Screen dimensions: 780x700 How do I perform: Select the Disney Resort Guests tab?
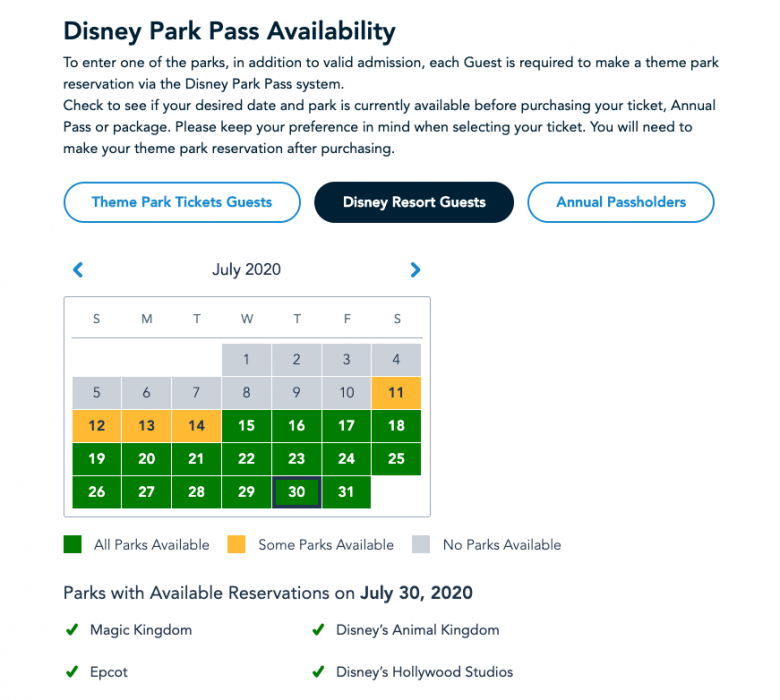(414, 202)
